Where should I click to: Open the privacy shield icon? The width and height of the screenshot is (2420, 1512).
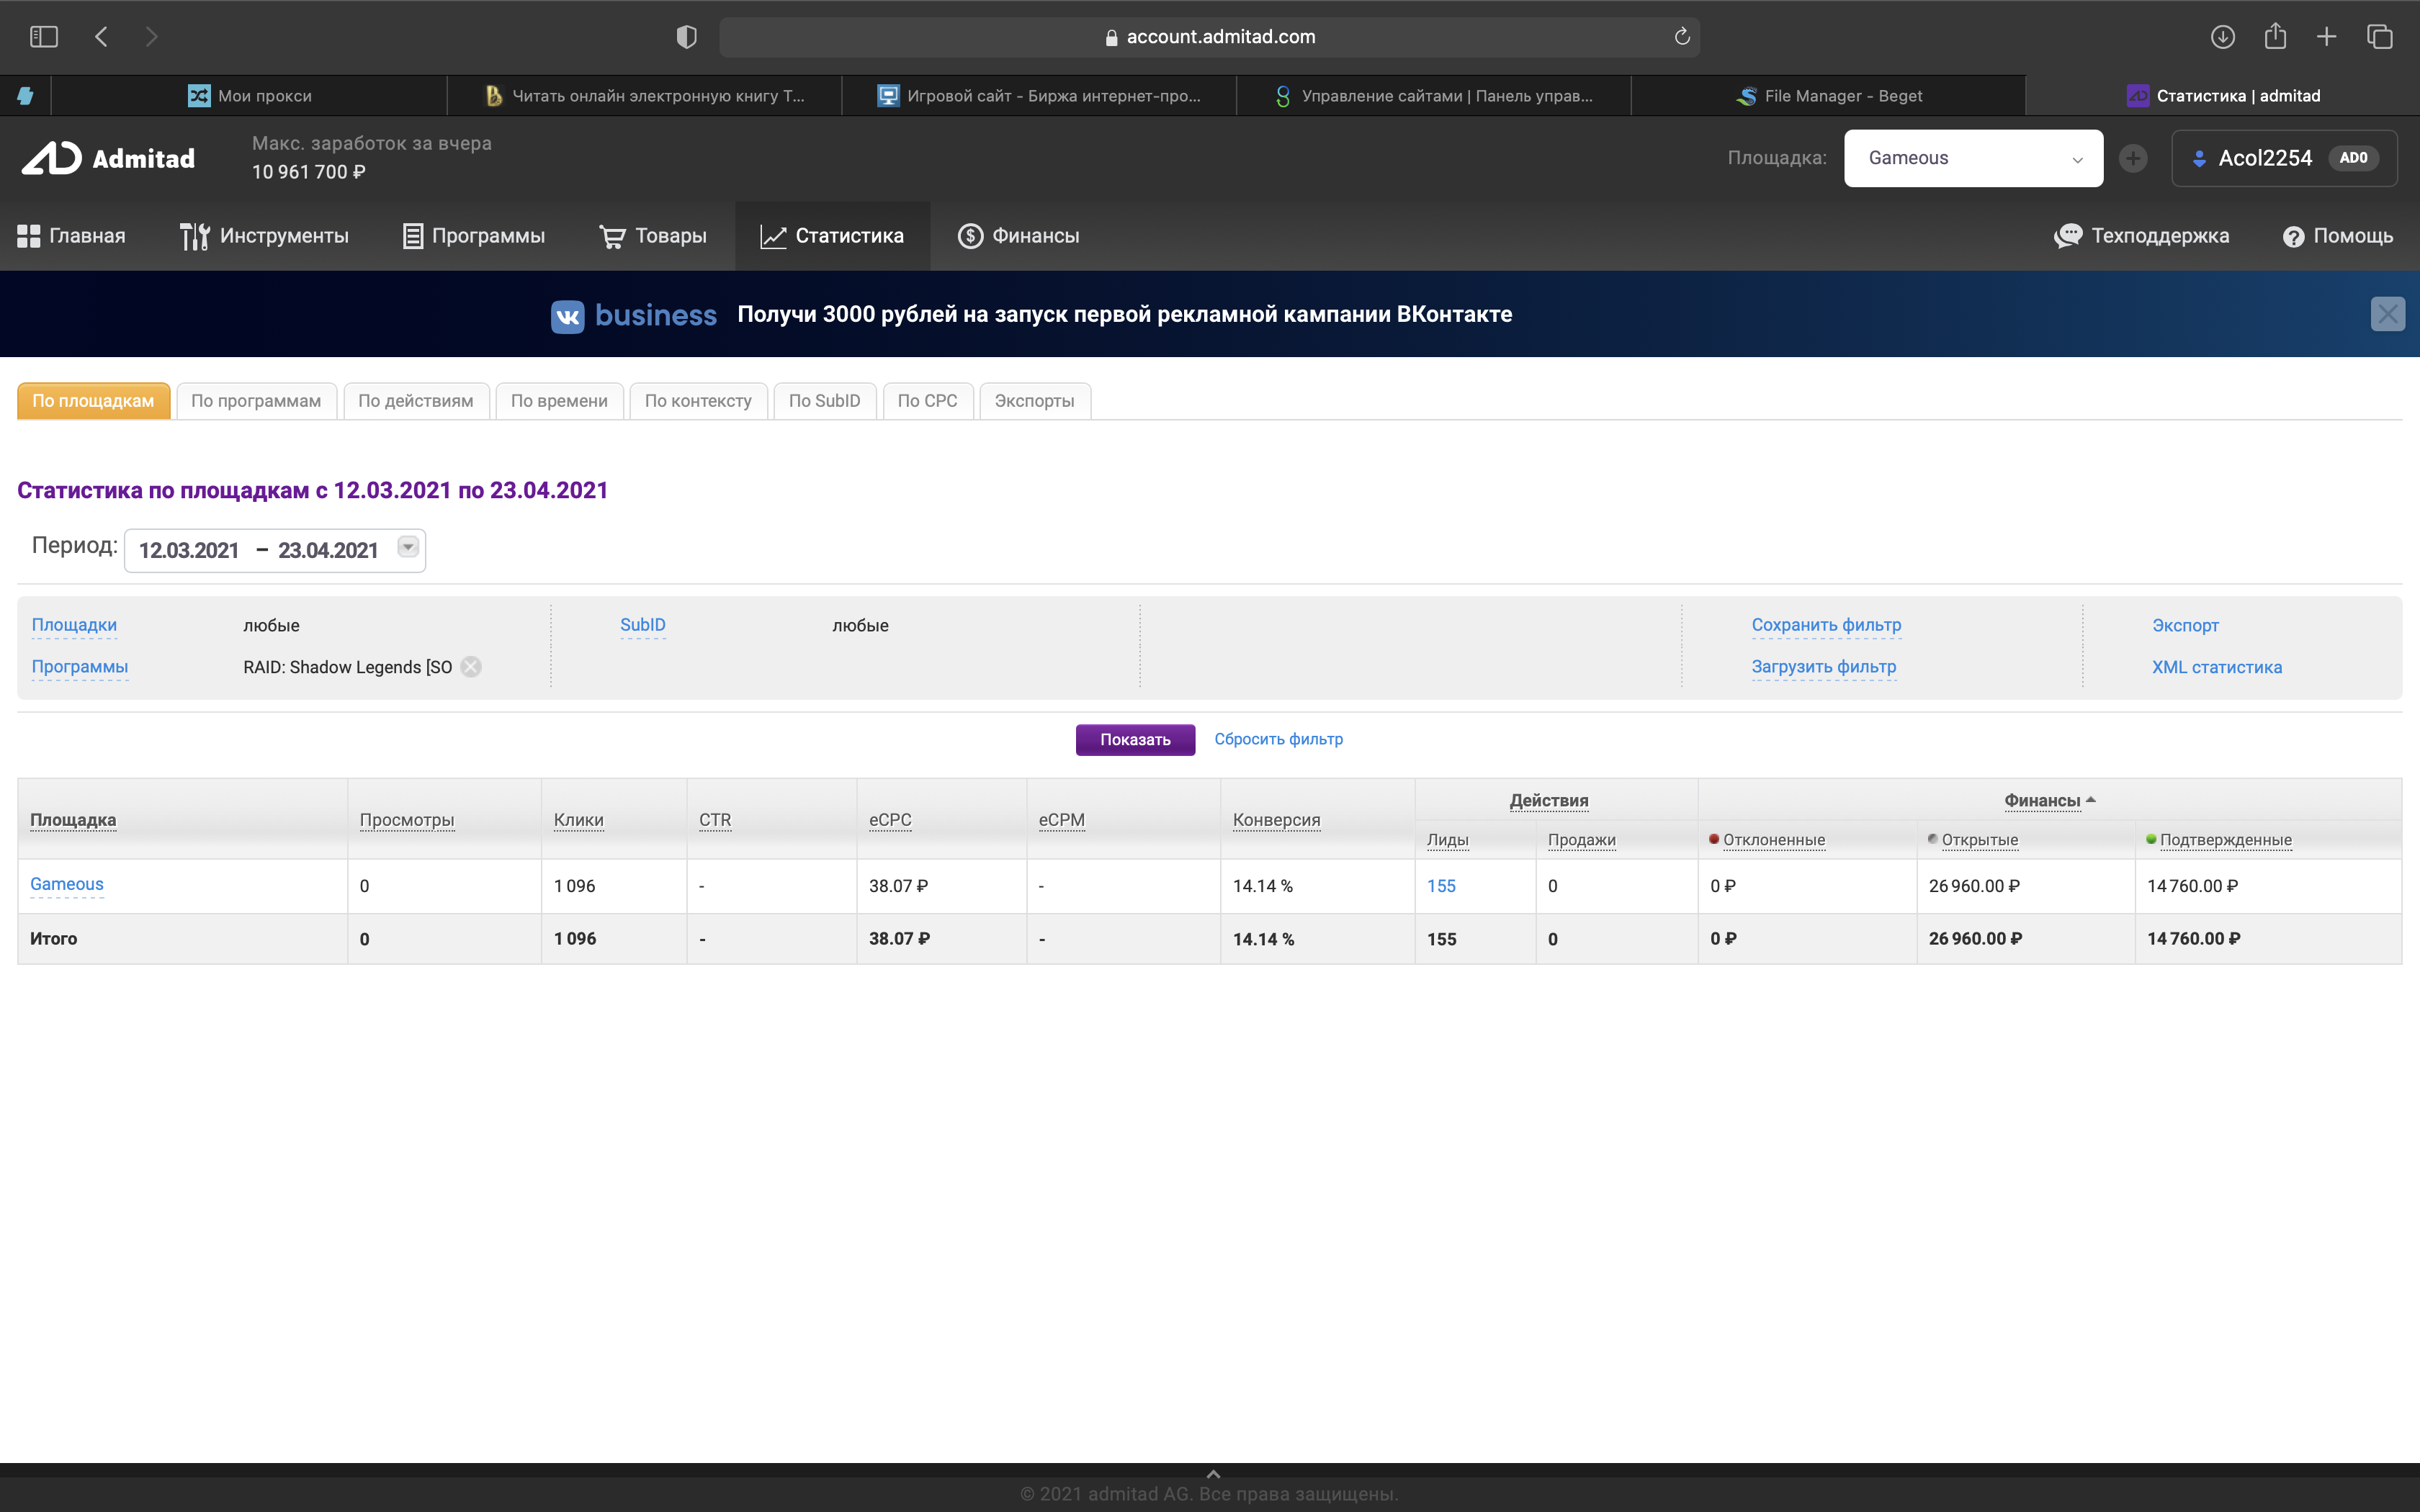coord(686,37)
